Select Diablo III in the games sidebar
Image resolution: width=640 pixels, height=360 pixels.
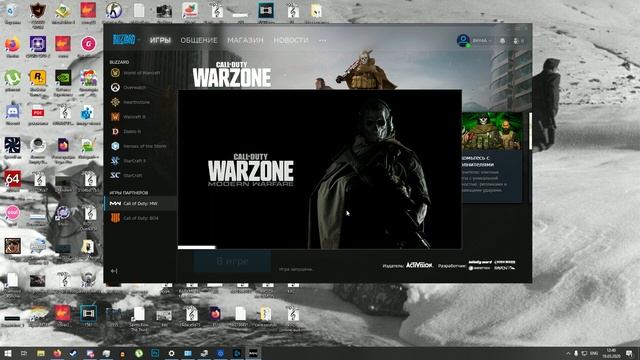(x=140, y=131)
